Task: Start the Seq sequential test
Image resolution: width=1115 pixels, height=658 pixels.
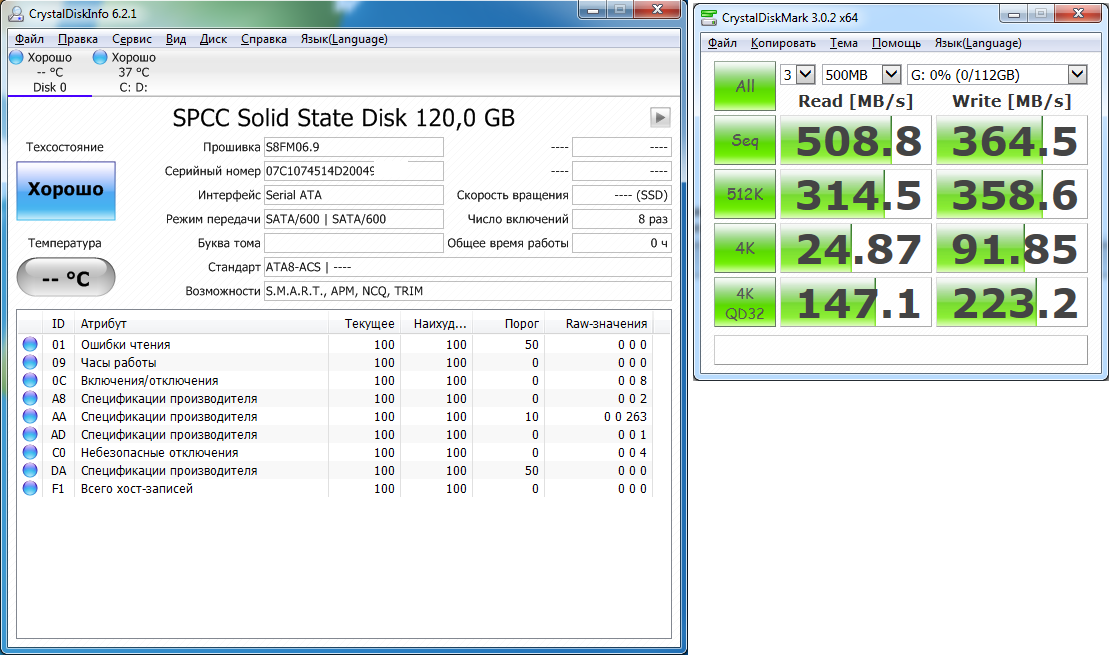Action: [745, 141]
